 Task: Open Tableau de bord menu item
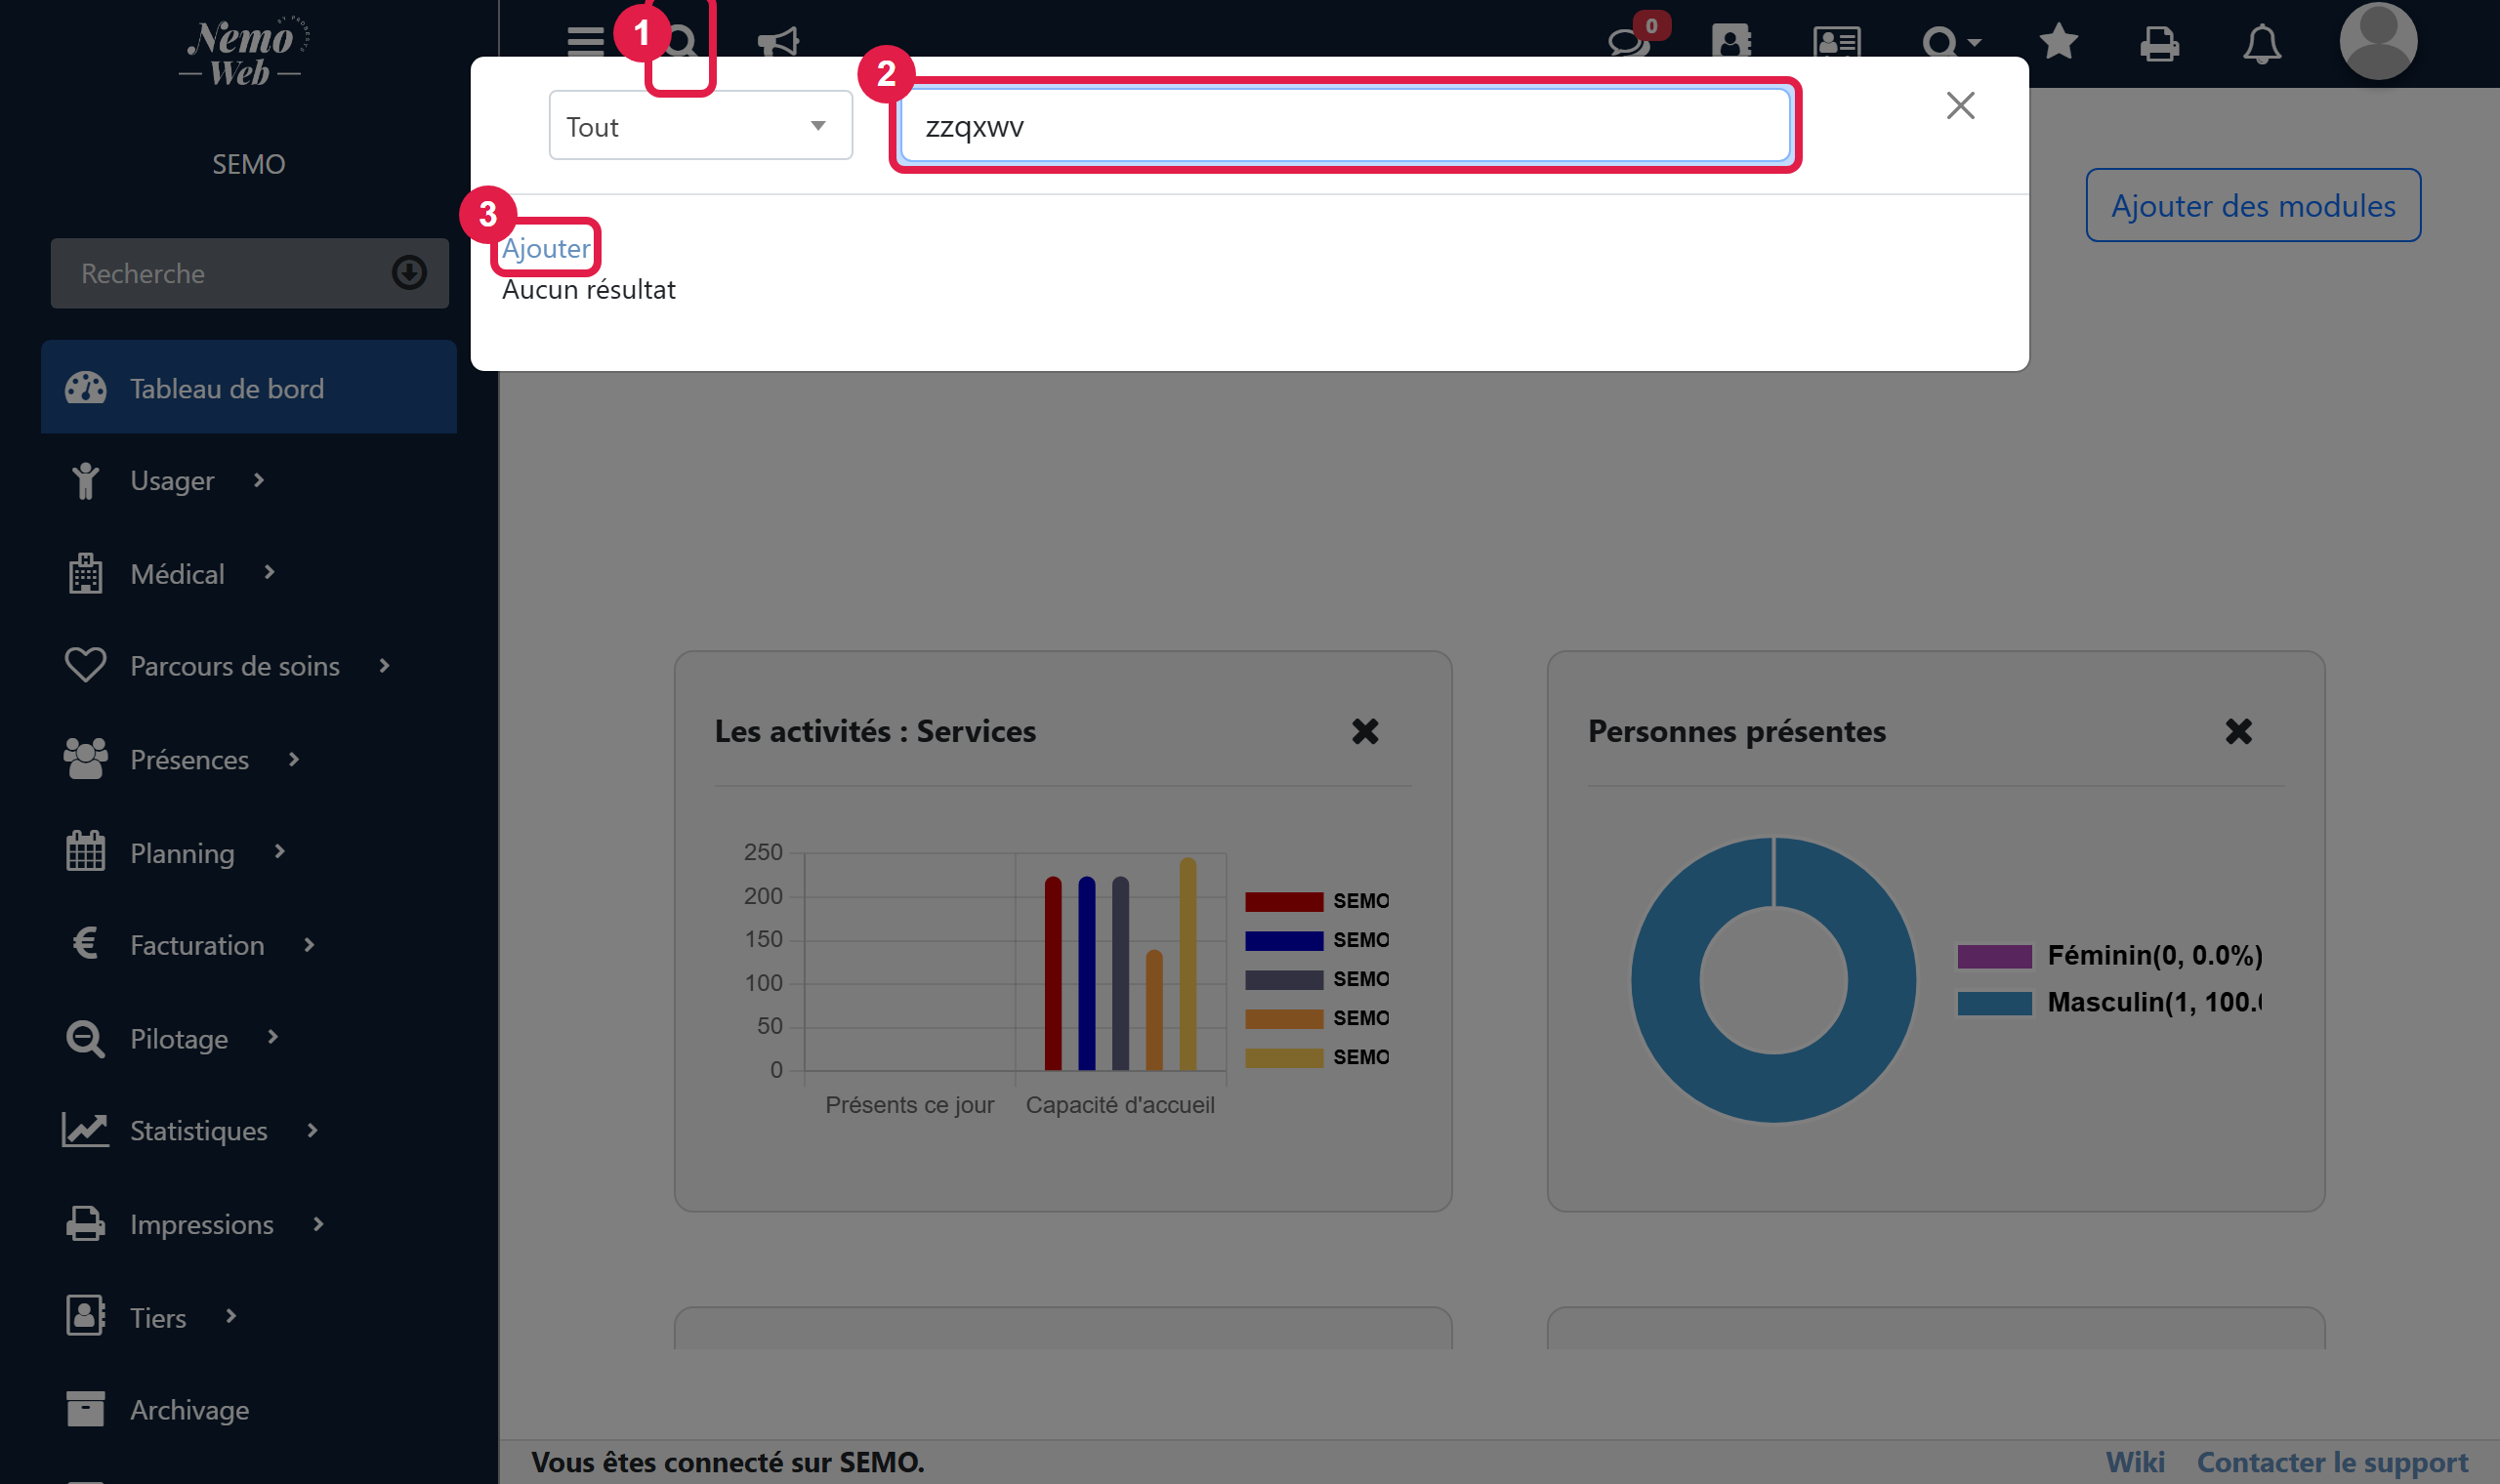coord(249,388)
